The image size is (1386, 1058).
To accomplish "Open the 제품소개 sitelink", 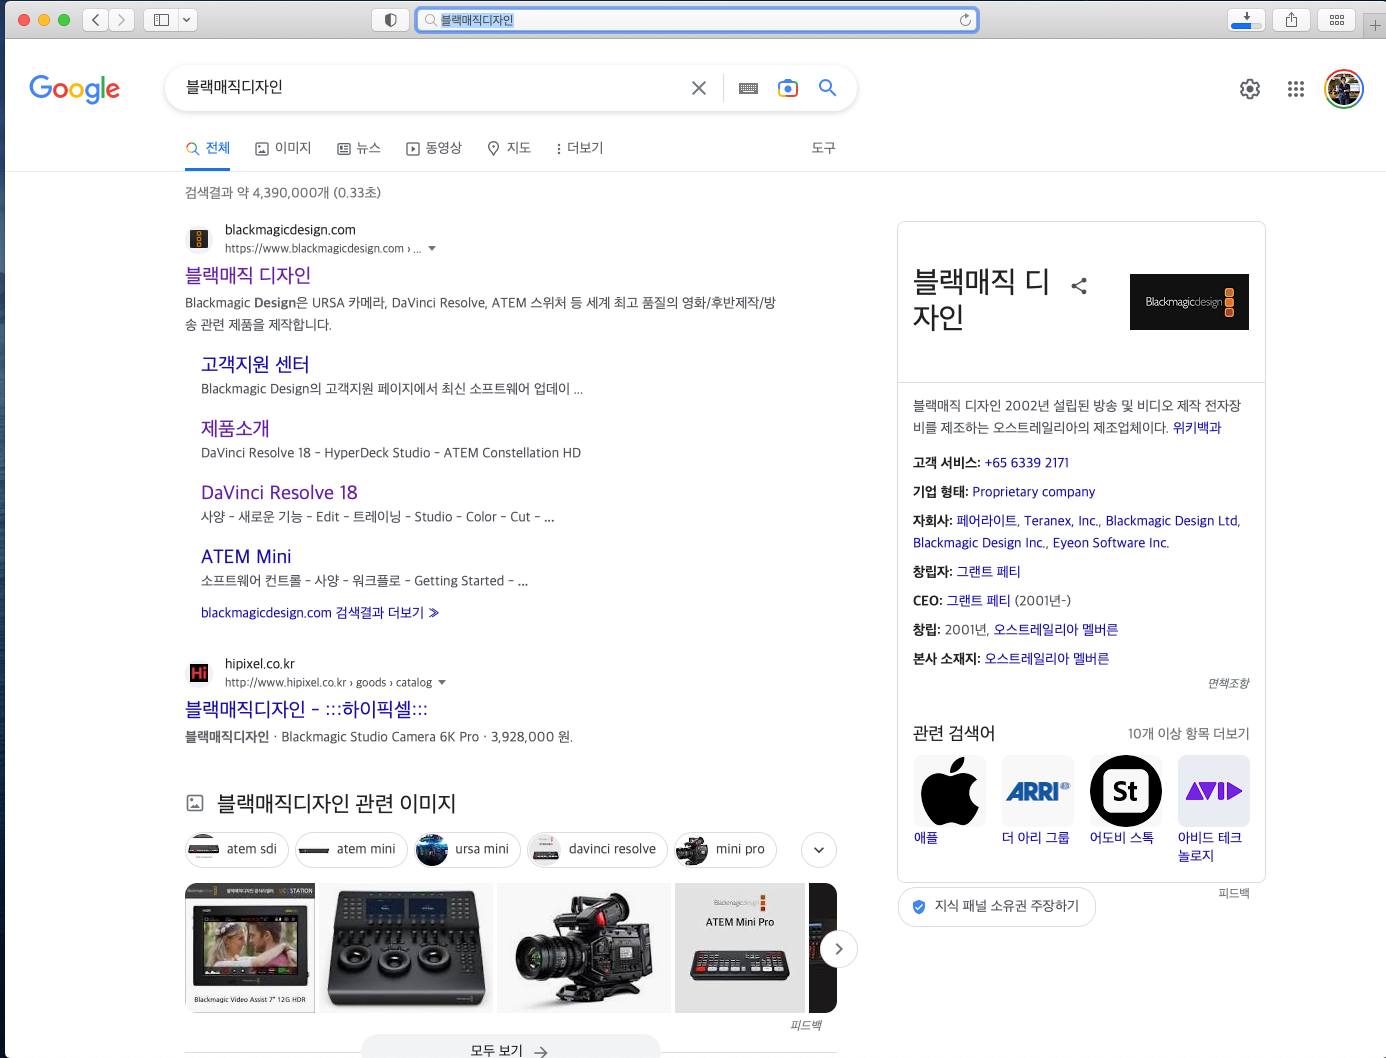I will 235,428.
